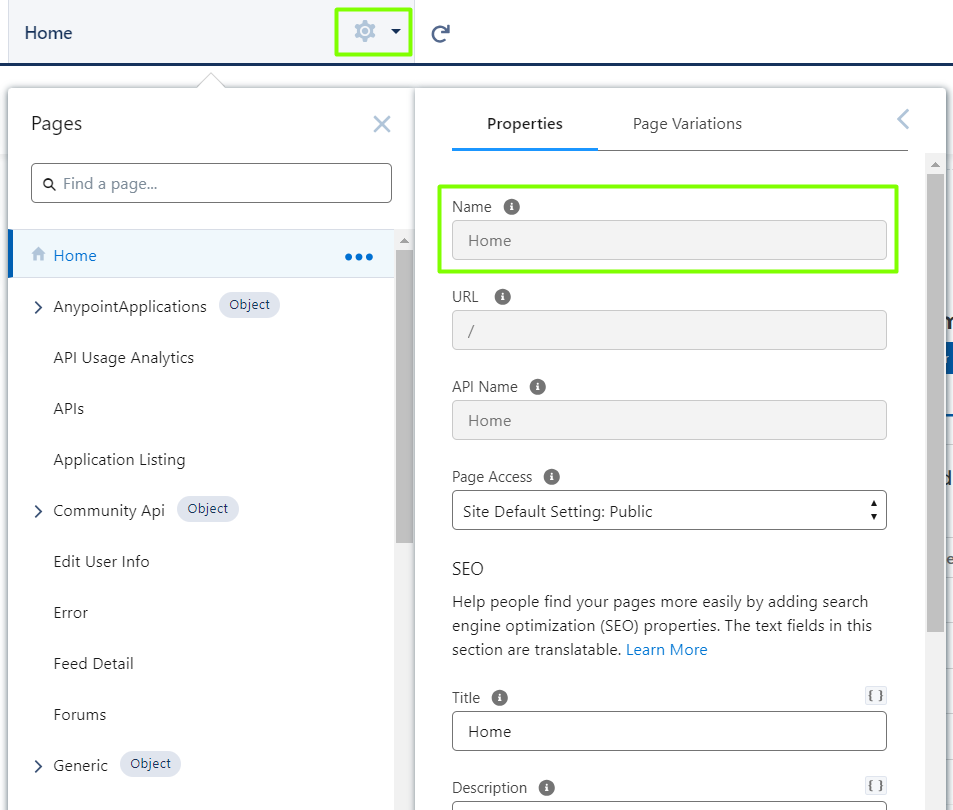
Task: Open the Page Access dropdown
Action: [x=668, y=511]
